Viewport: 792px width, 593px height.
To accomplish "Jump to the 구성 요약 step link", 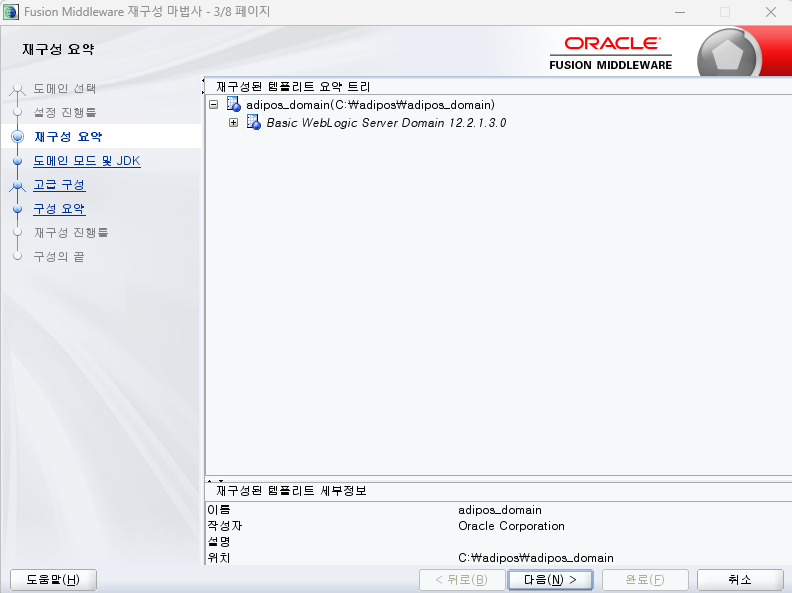I will coord(59,209).
